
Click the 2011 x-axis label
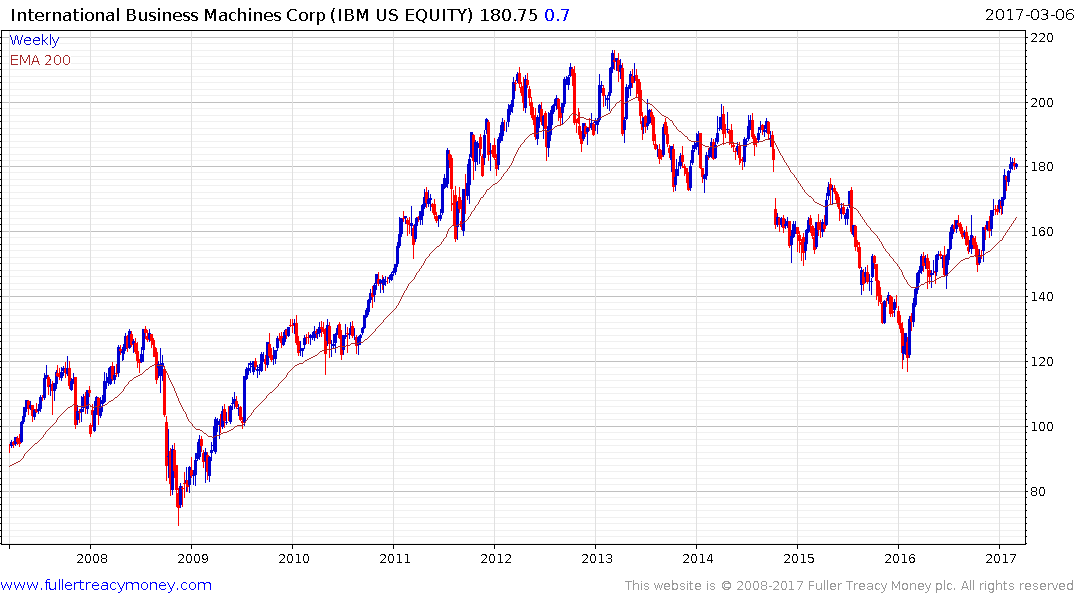coord(395,558)
